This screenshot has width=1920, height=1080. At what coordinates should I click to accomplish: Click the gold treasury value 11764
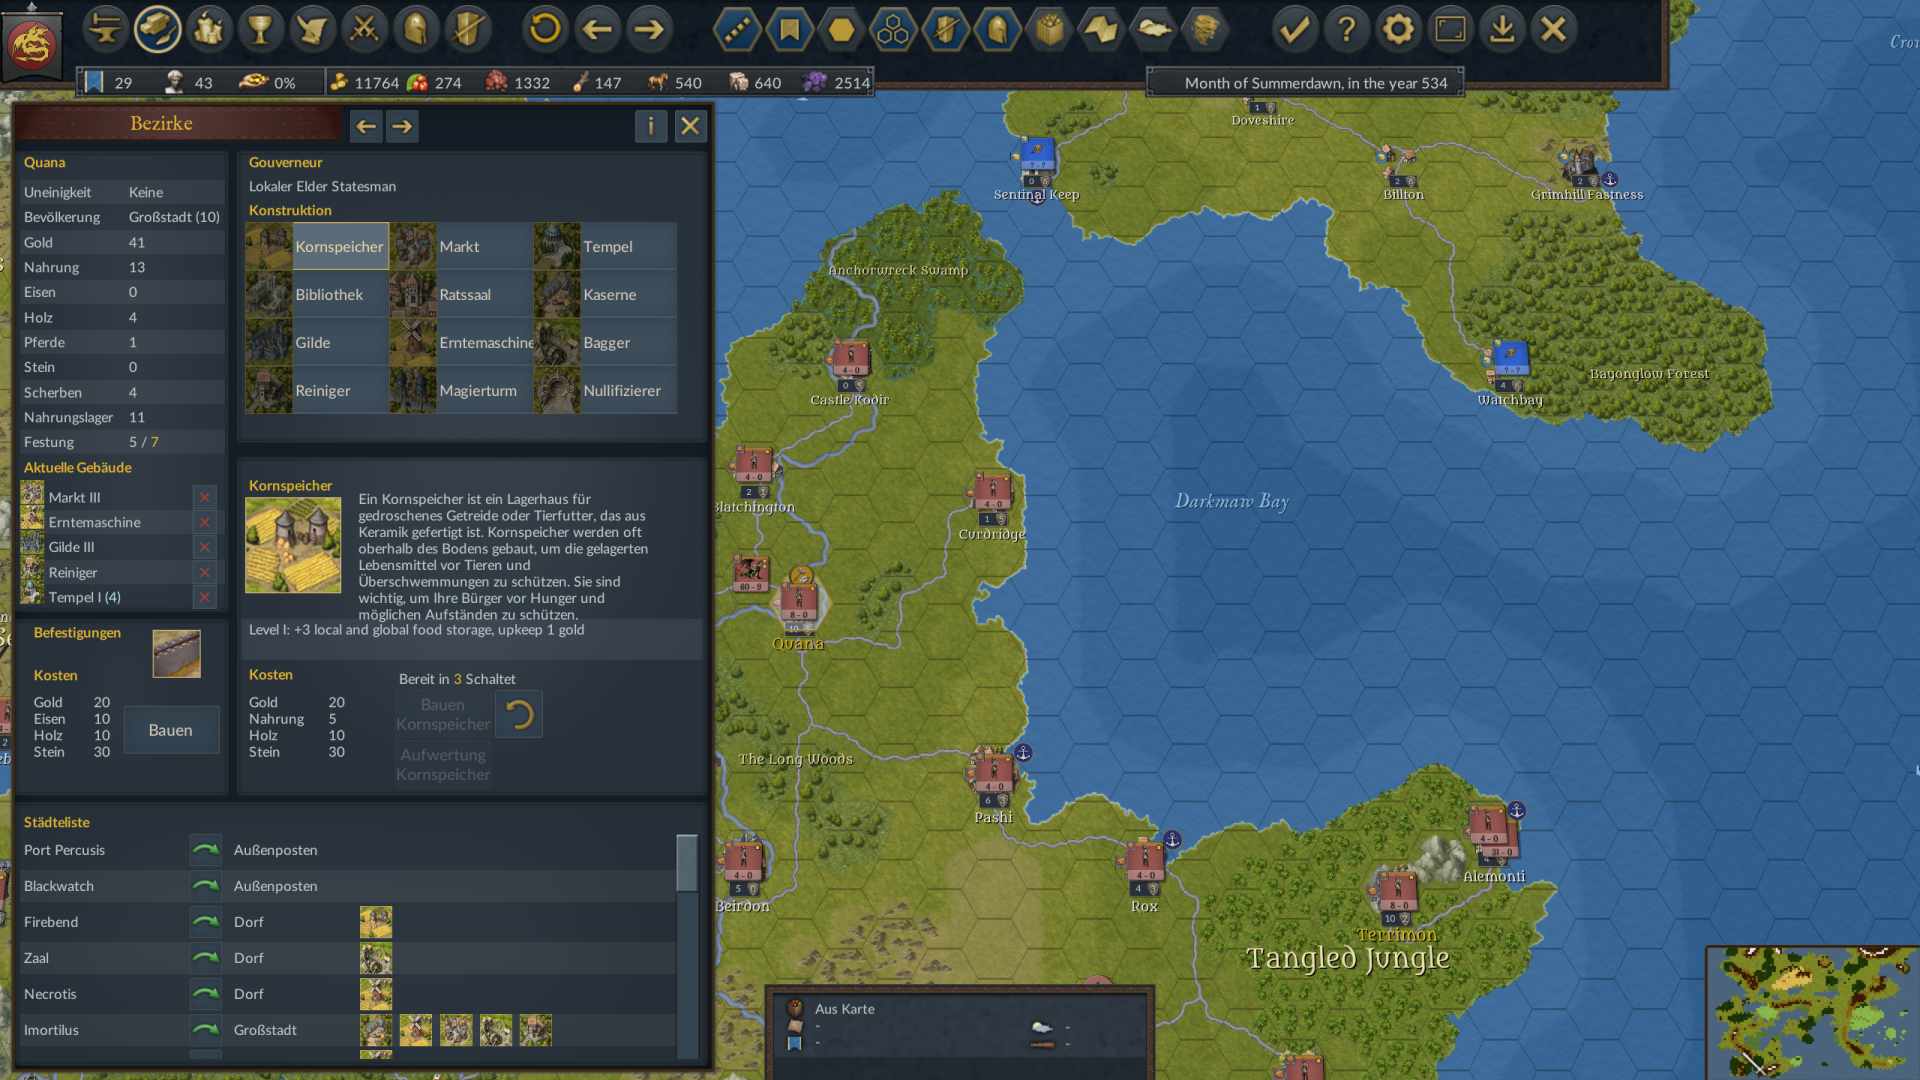tap(376, 83)
